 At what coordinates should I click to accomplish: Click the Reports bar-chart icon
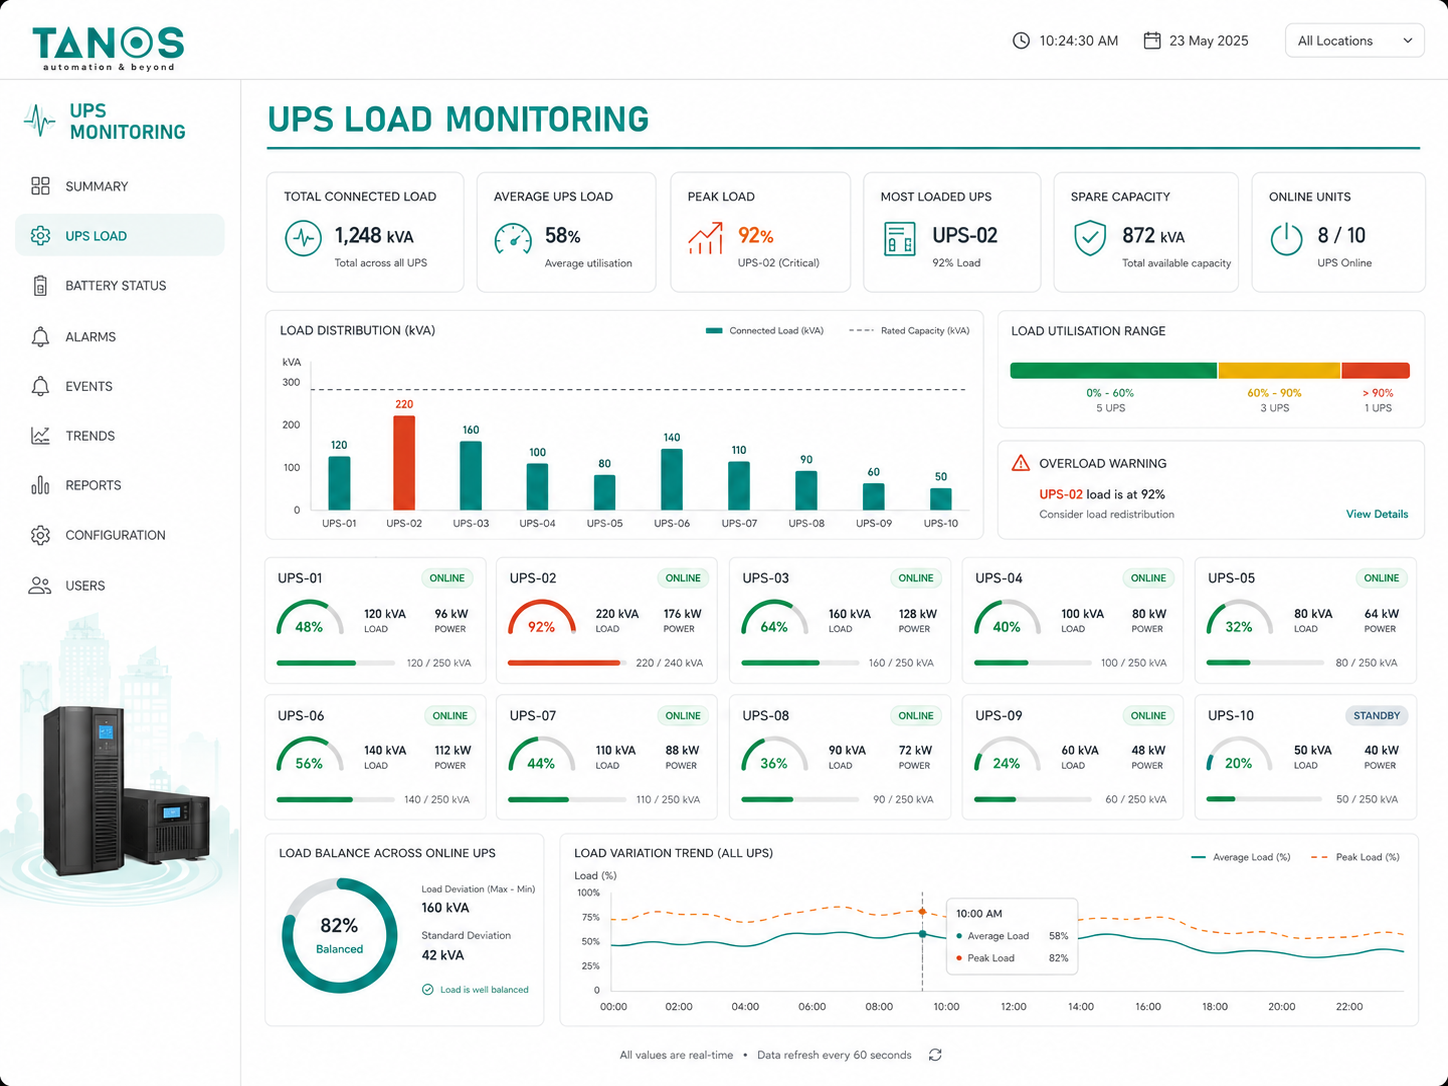click(x=40, y=485)
